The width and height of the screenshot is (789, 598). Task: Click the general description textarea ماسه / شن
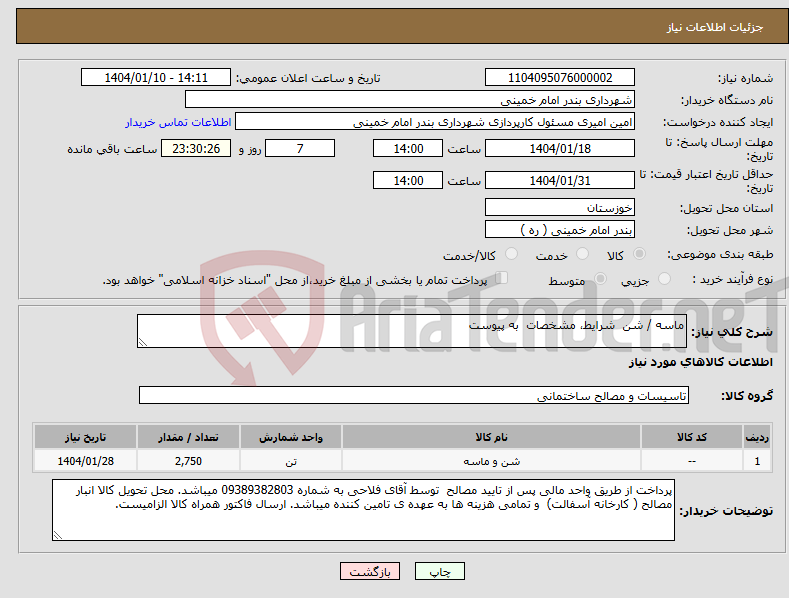click(x=412, y=331)
